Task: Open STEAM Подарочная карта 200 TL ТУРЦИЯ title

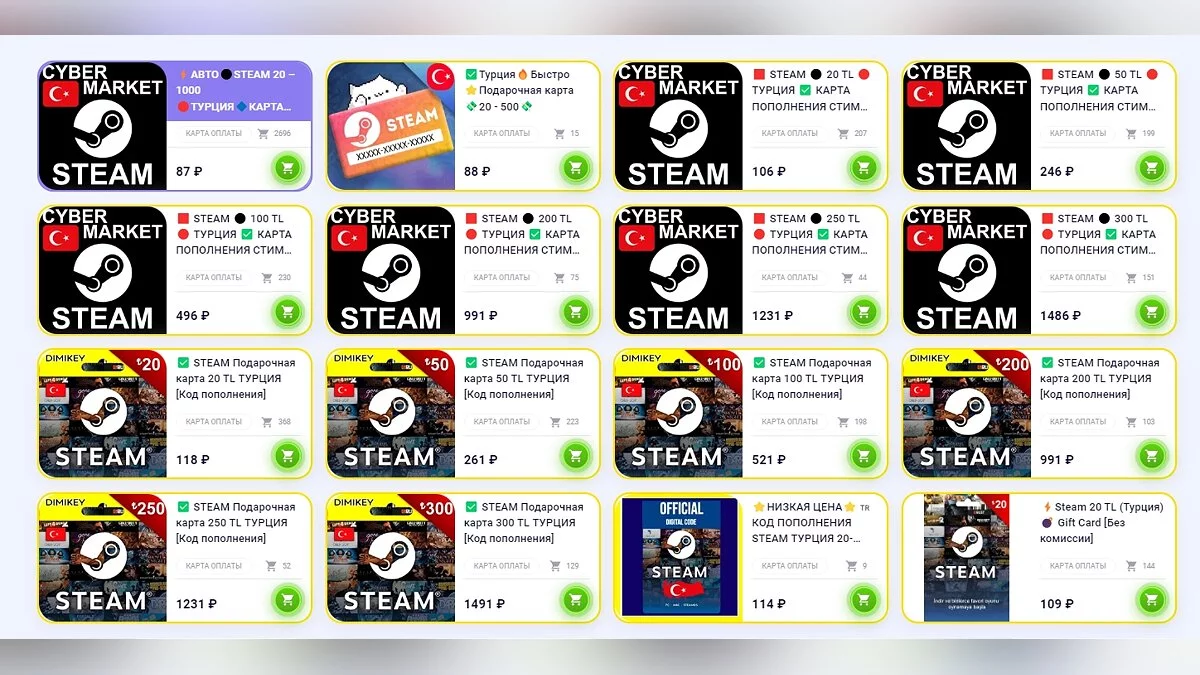Action: pyautogui.click(x=1099, y=378)
